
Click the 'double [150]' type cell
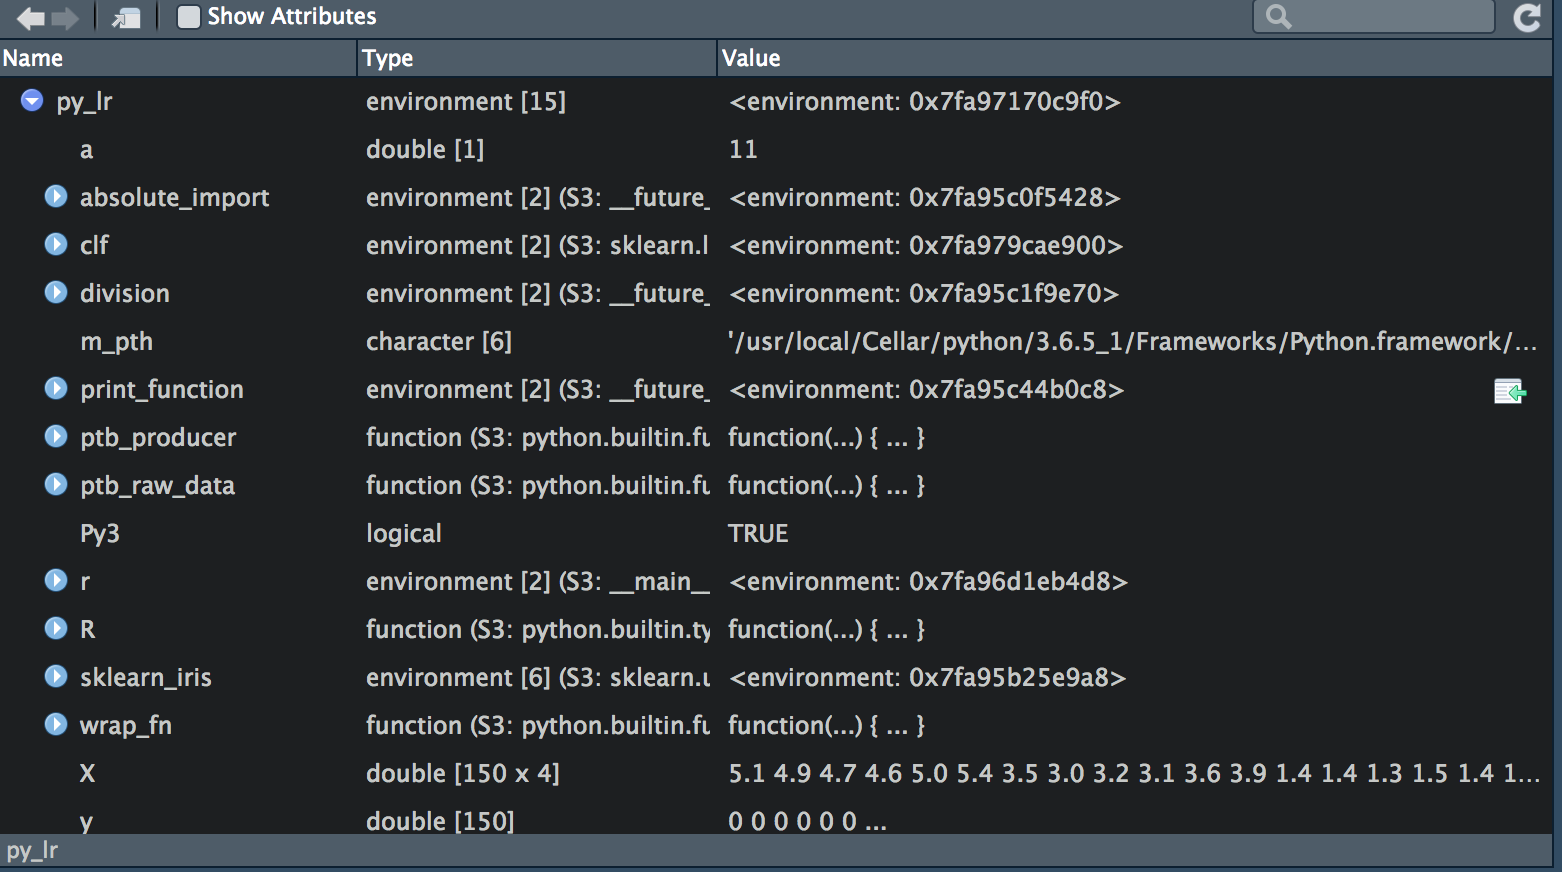[440, 821]
